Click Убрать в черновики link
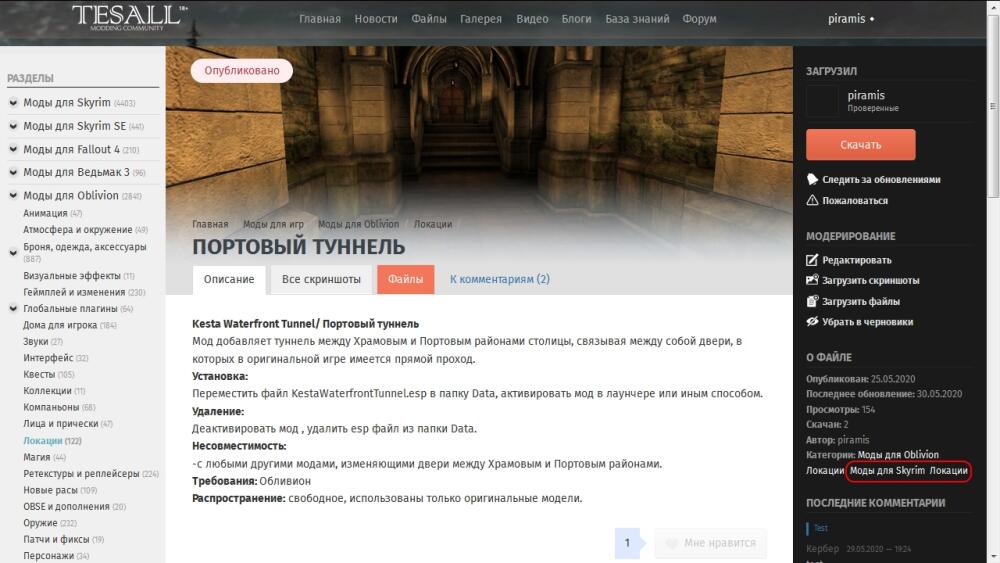 (867, 321)
